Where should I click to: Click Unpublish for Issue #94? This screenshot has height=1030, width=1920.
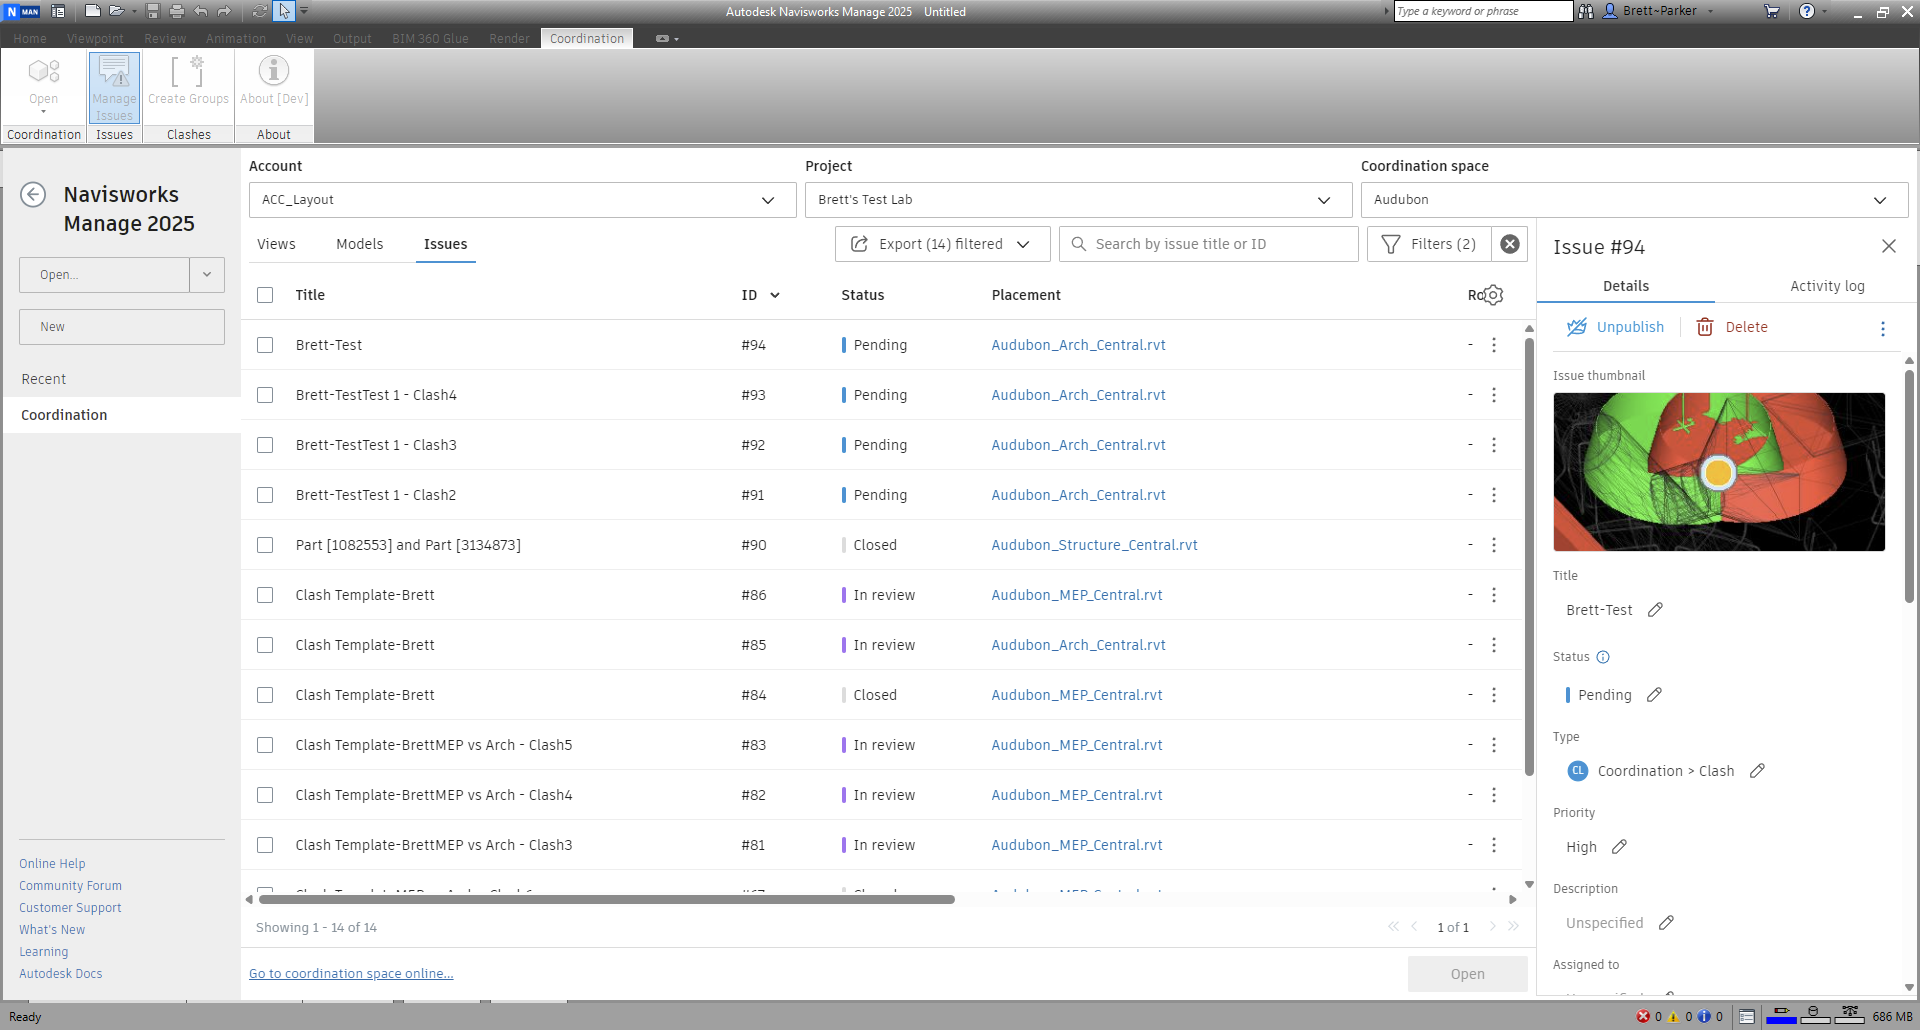tap(1614, 327)
